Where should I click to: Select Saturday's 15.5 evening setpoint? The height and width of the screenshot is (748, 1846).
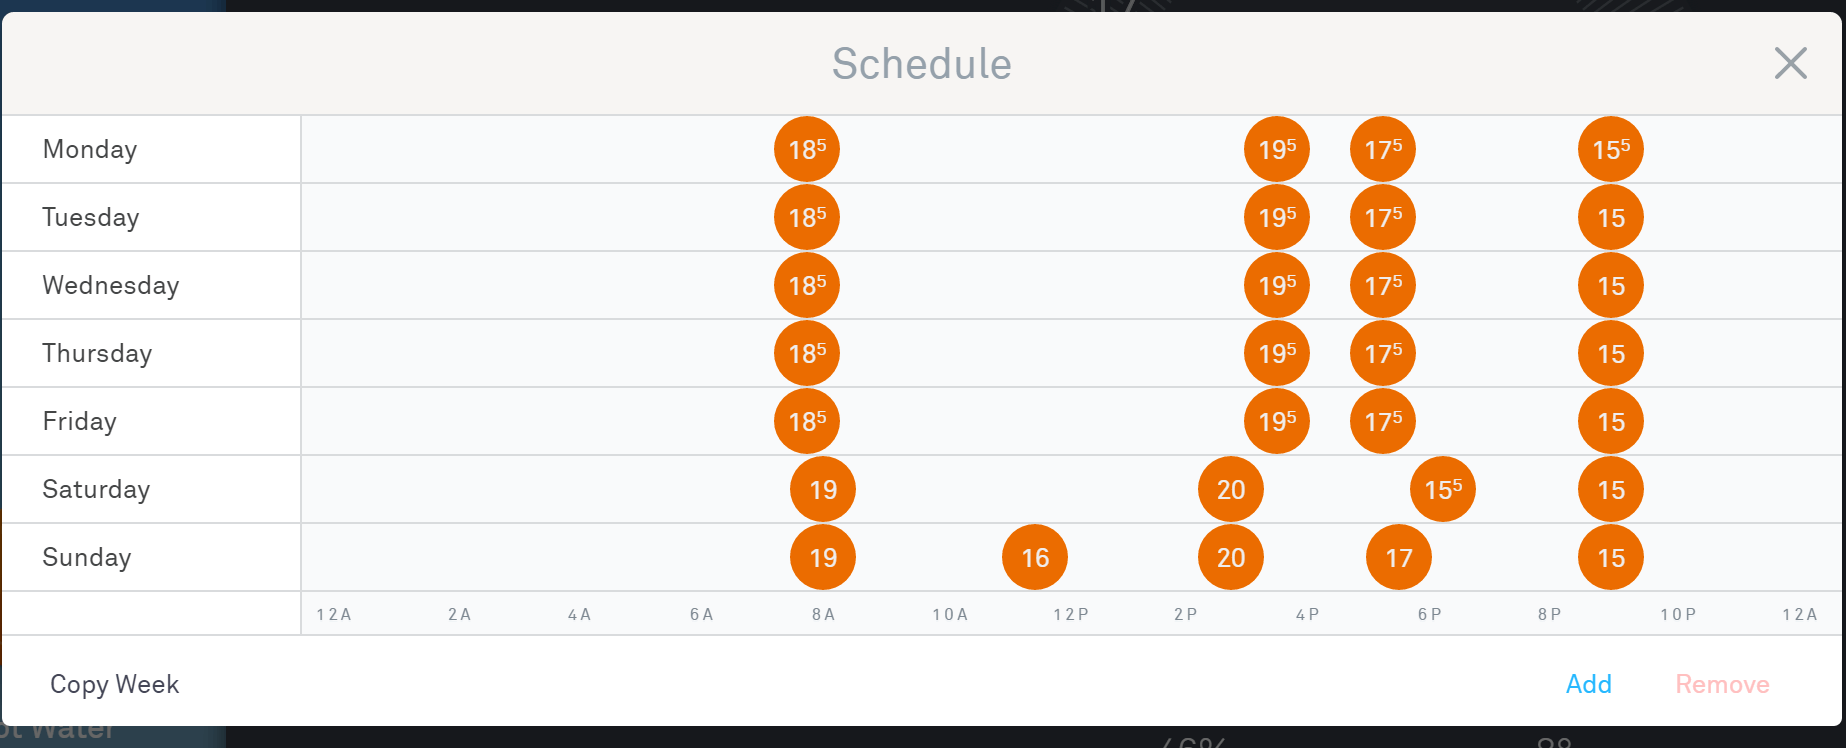coord(1443,490)
